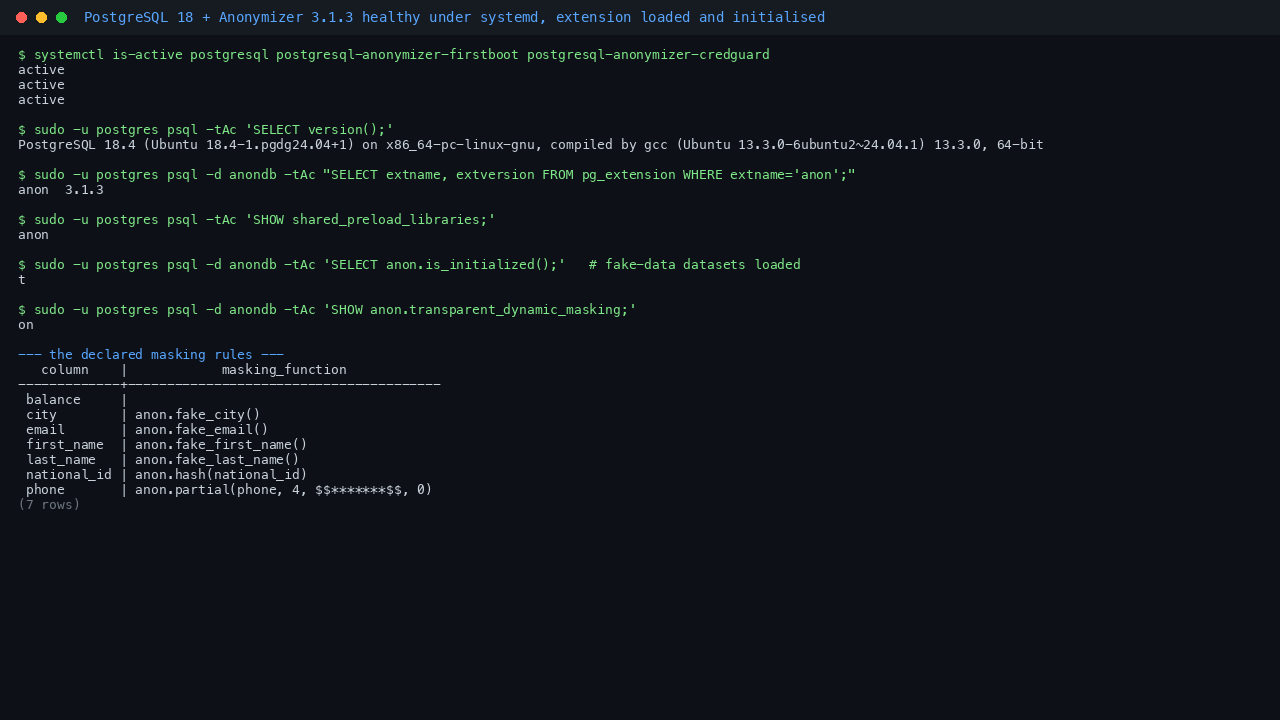Viewport: 1280px width, 720px height.
Task: Click the 'column' table header
Action: pyautogui.click(x=65, y=370)
